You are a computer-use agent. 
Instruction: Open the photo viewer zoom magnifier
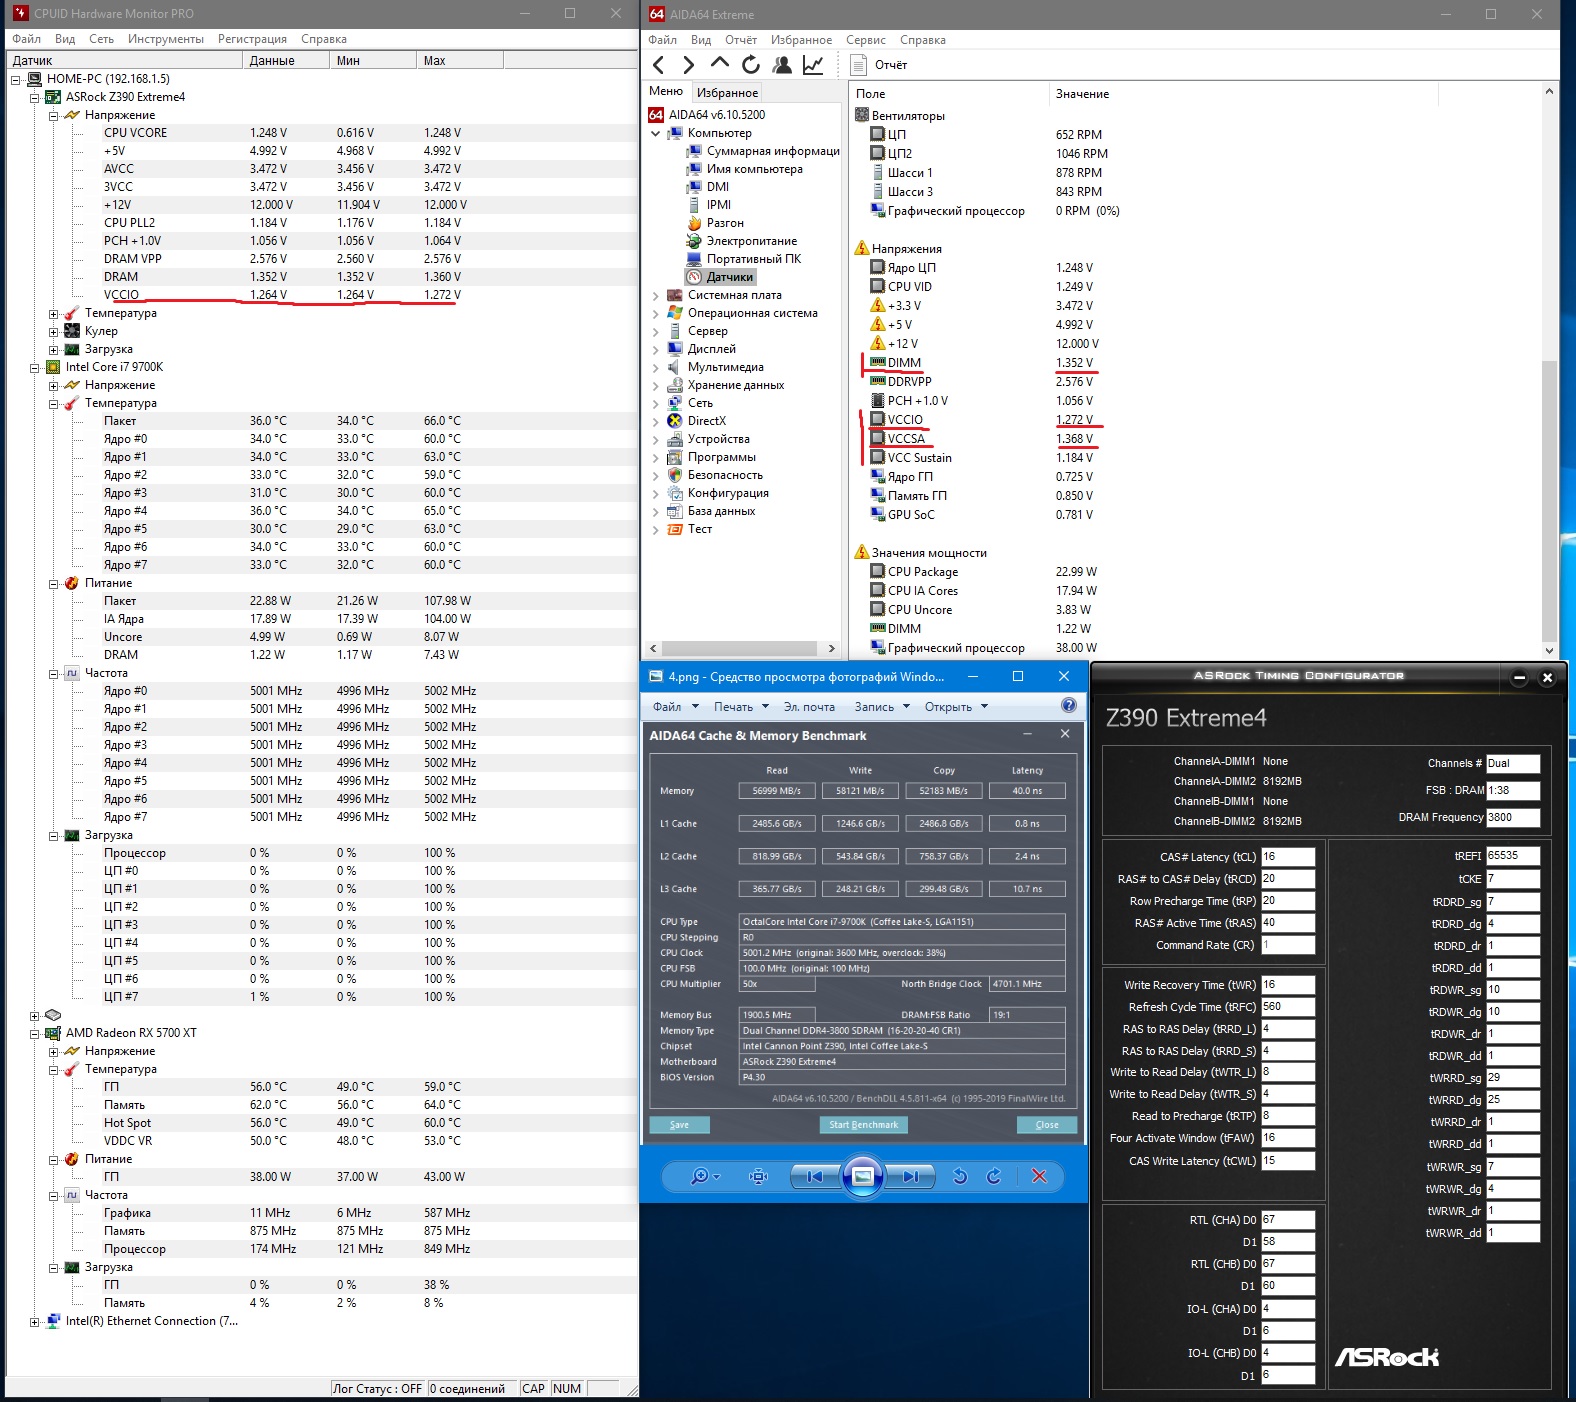[x=705, y=1176]
